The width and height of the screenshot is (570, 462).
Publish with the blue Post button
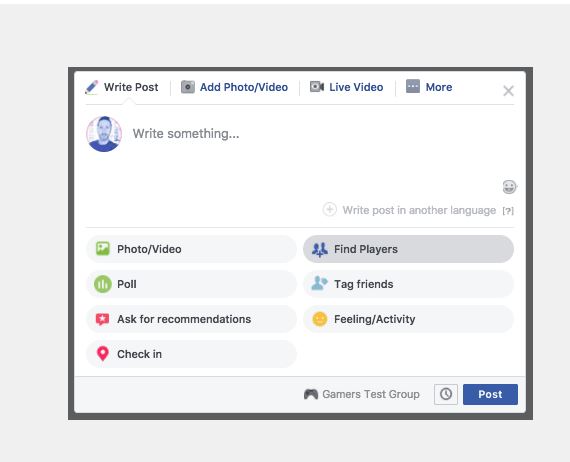(490, 394)
